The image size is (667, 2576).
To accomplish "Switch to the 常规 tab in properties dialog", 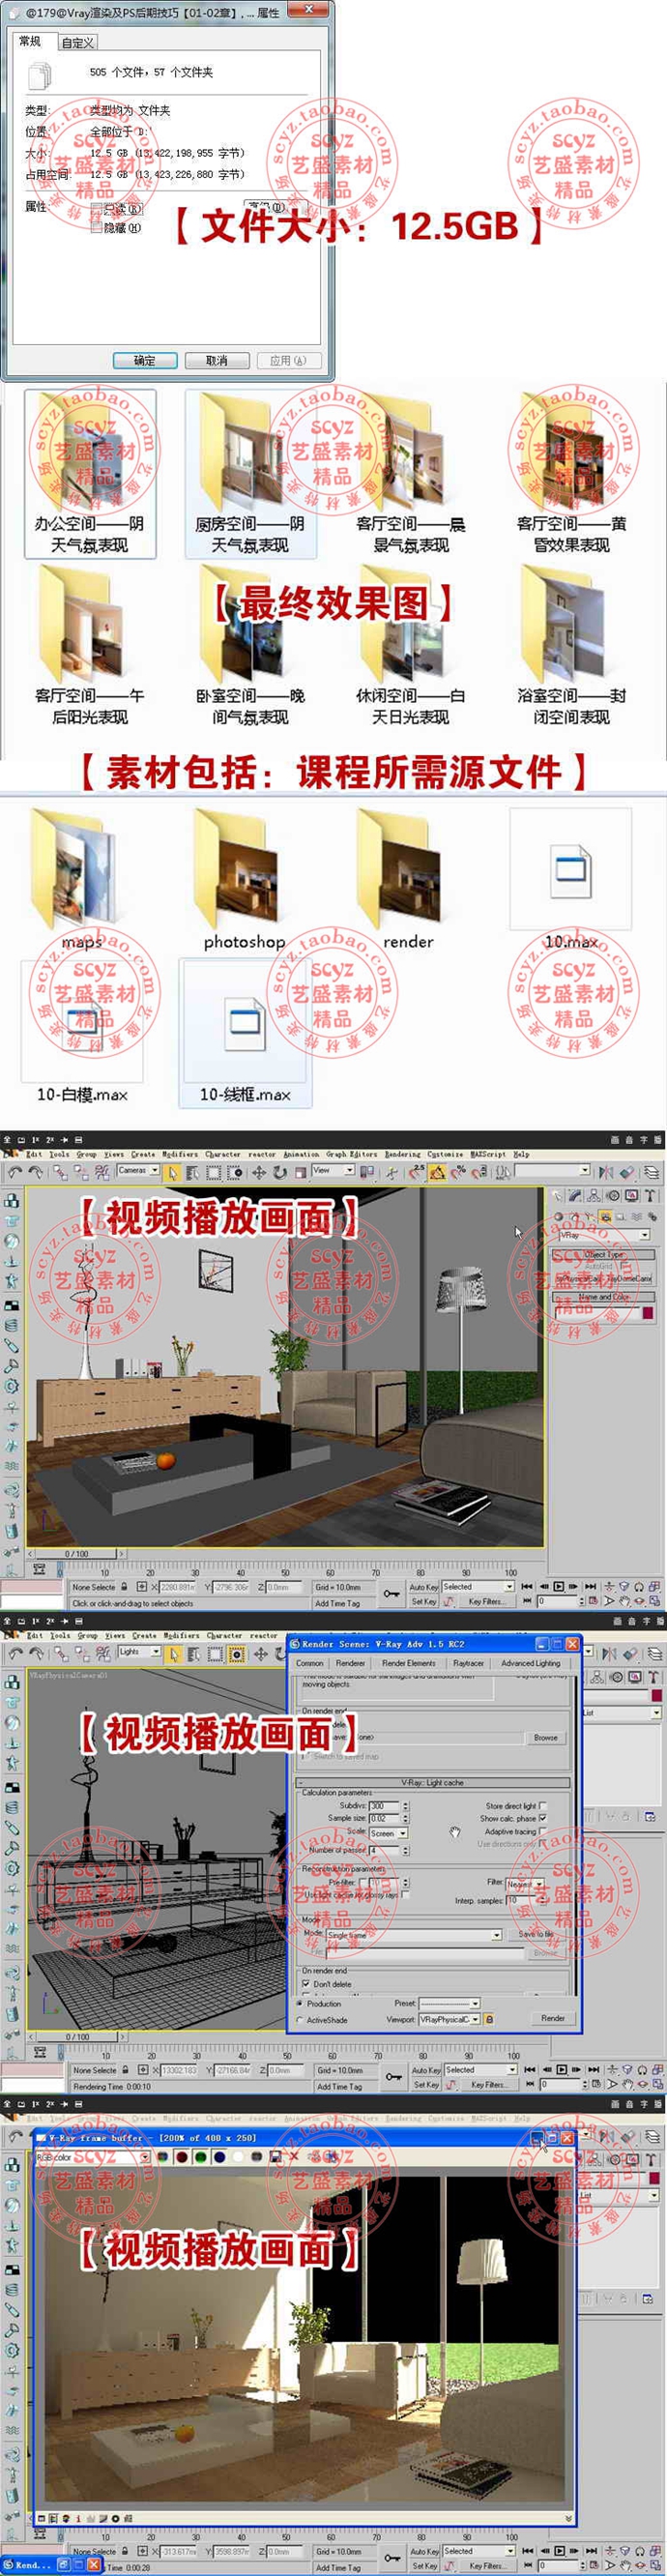I will click(31, 41).
